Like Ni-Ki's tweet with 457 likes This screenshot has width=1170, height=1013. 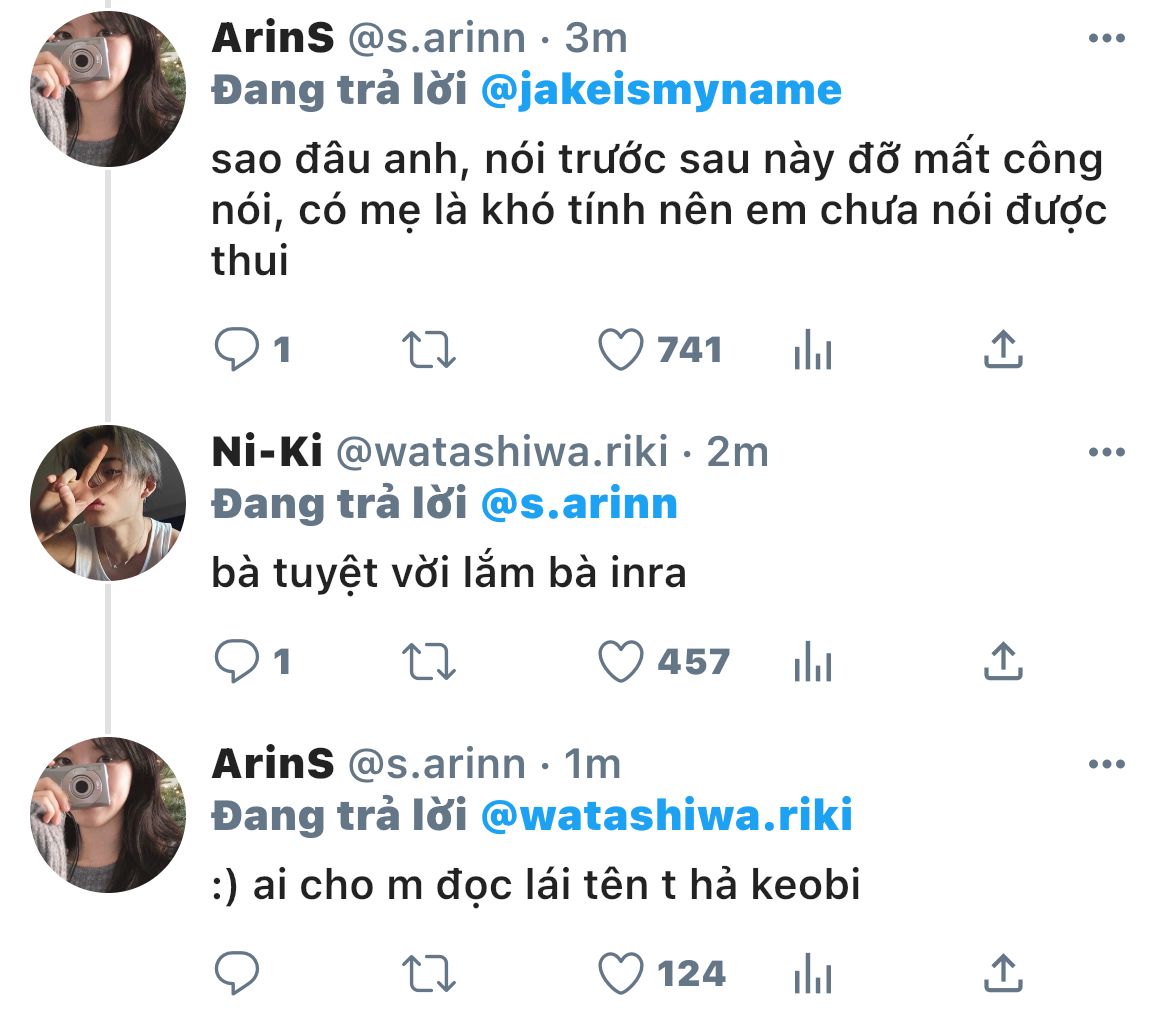pyautogui.click(x=619, y=661)
